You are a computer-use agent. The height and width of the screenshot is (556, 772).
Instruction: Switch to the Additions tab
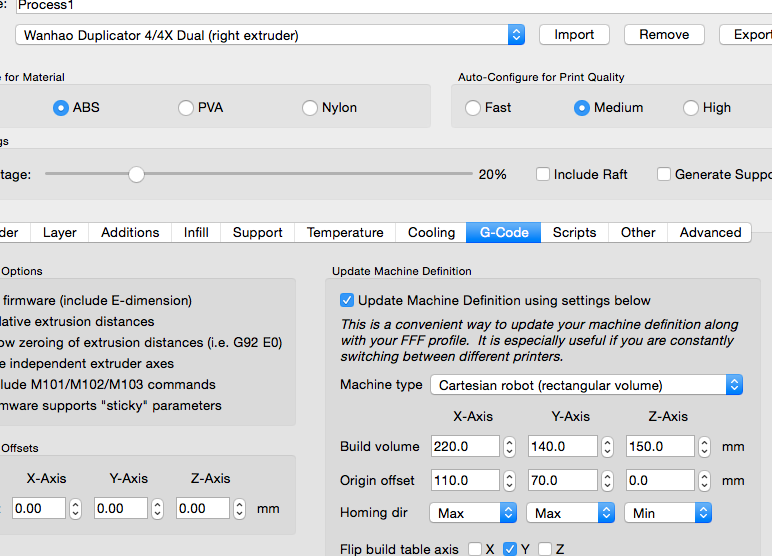[x=130, y=232]
